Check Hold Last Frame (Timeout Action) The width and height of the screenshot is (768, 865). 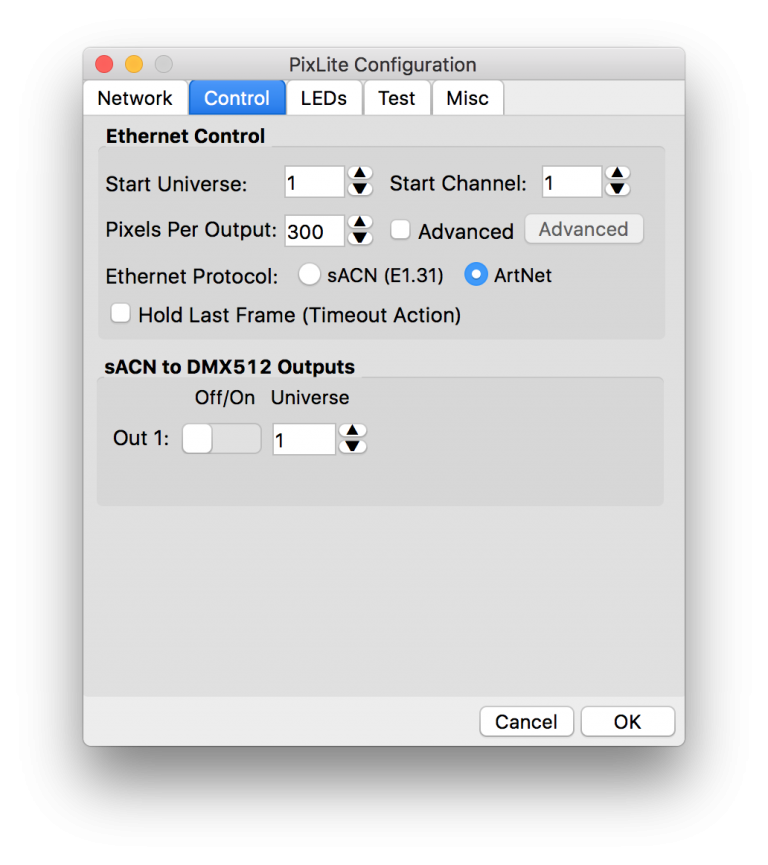pyautogui.click(x=120, y=313)
